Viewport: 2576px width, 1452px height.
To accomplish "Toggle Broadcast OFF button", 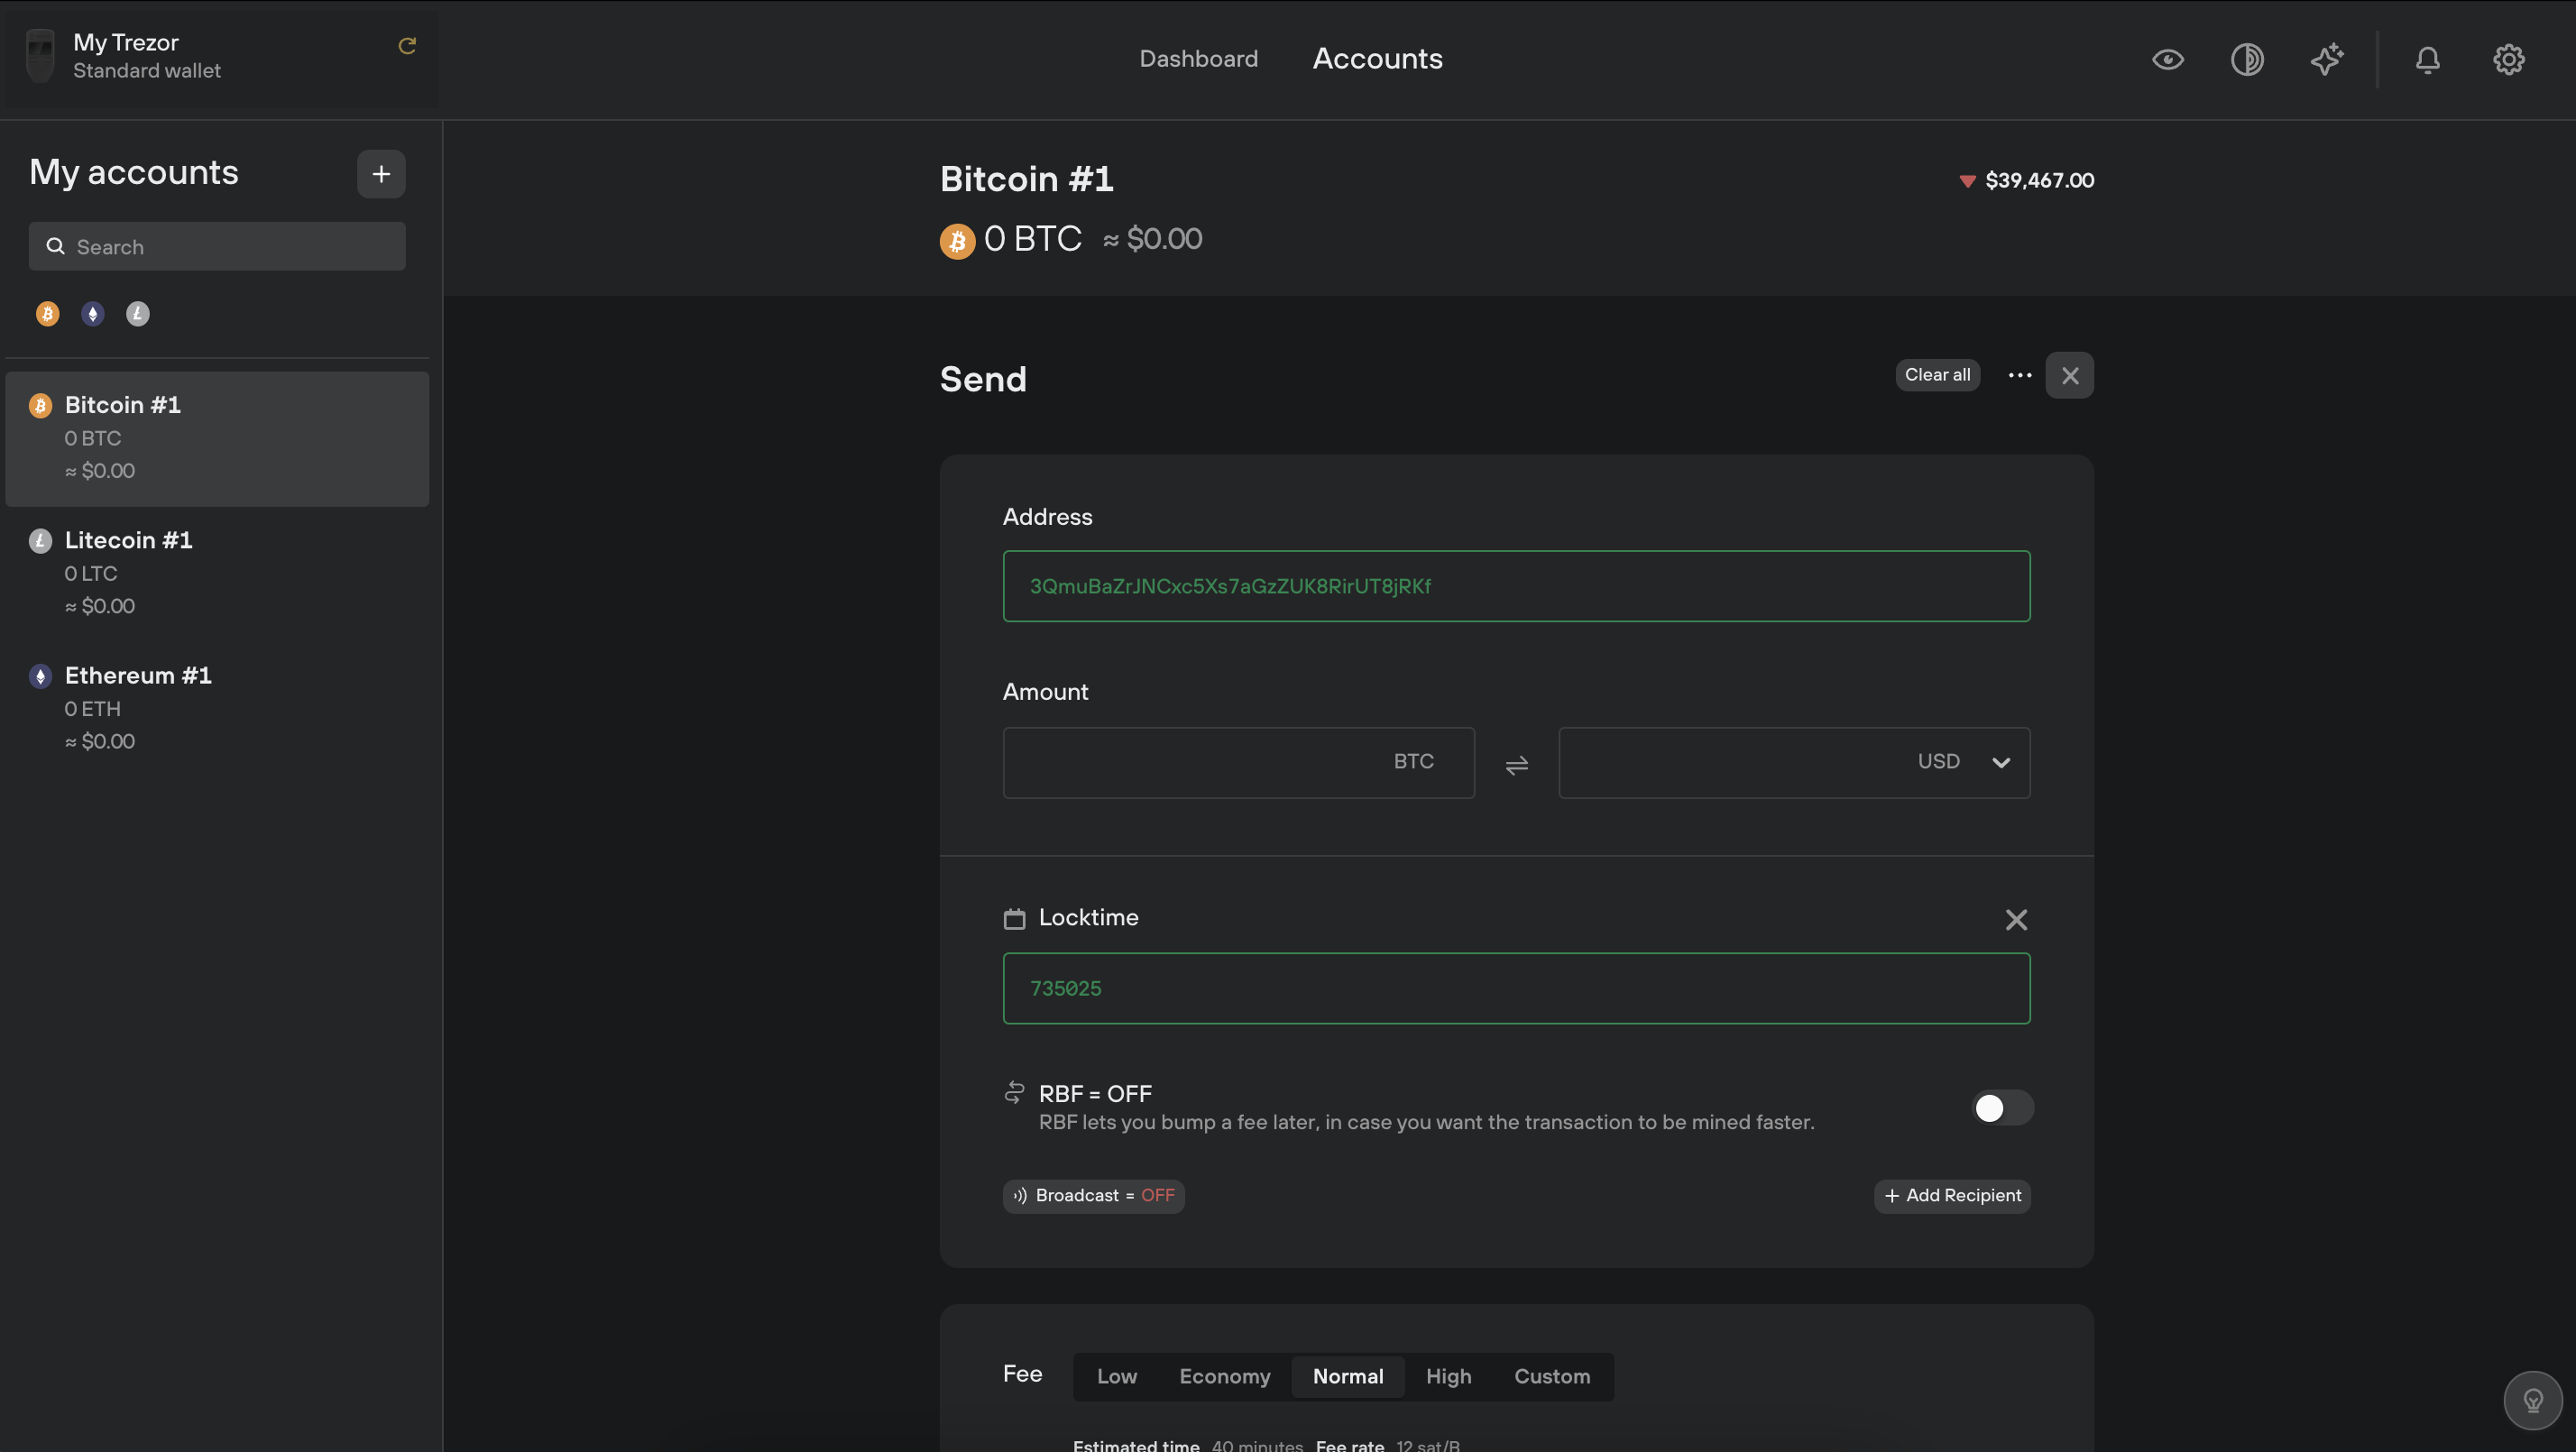I will [1091, 1194].
